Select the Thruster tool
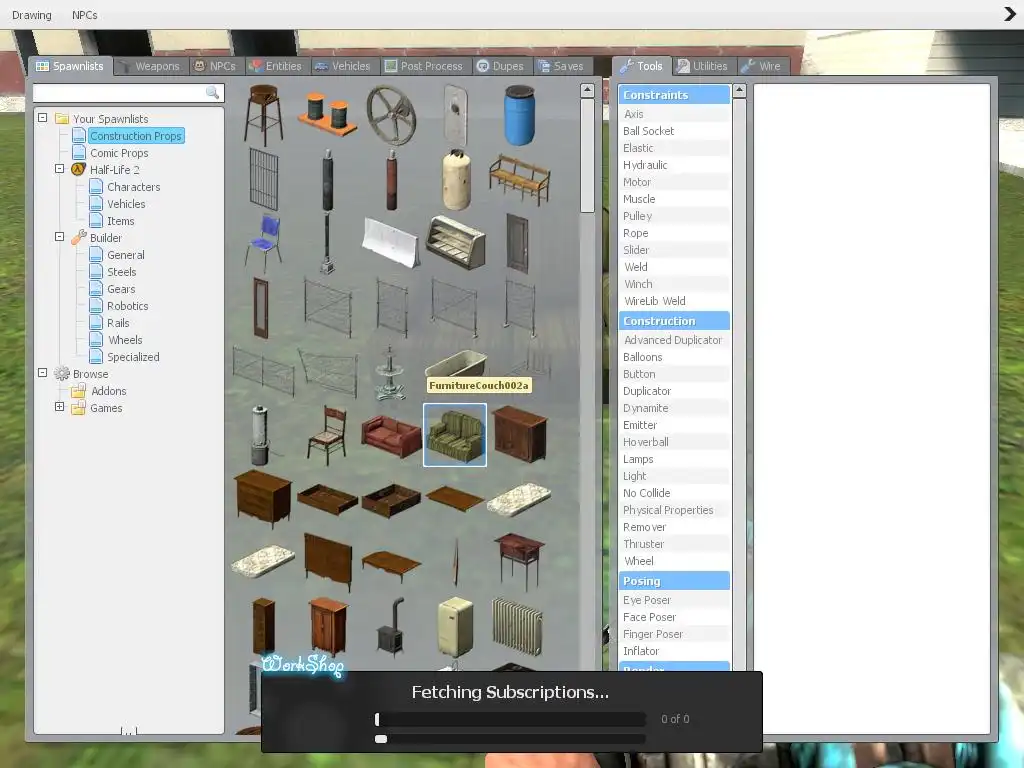The width and height of the screenshot is (1024, 768). click(x=674, y=544)
